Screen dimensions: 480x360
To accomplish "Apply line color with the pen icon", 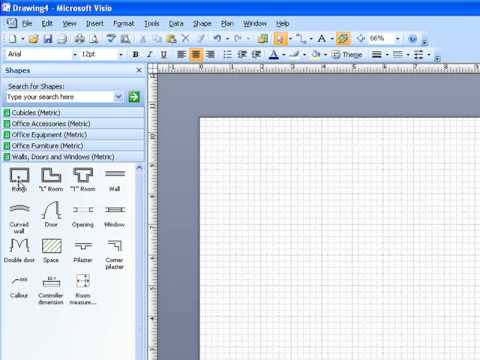I will (294, 54).
